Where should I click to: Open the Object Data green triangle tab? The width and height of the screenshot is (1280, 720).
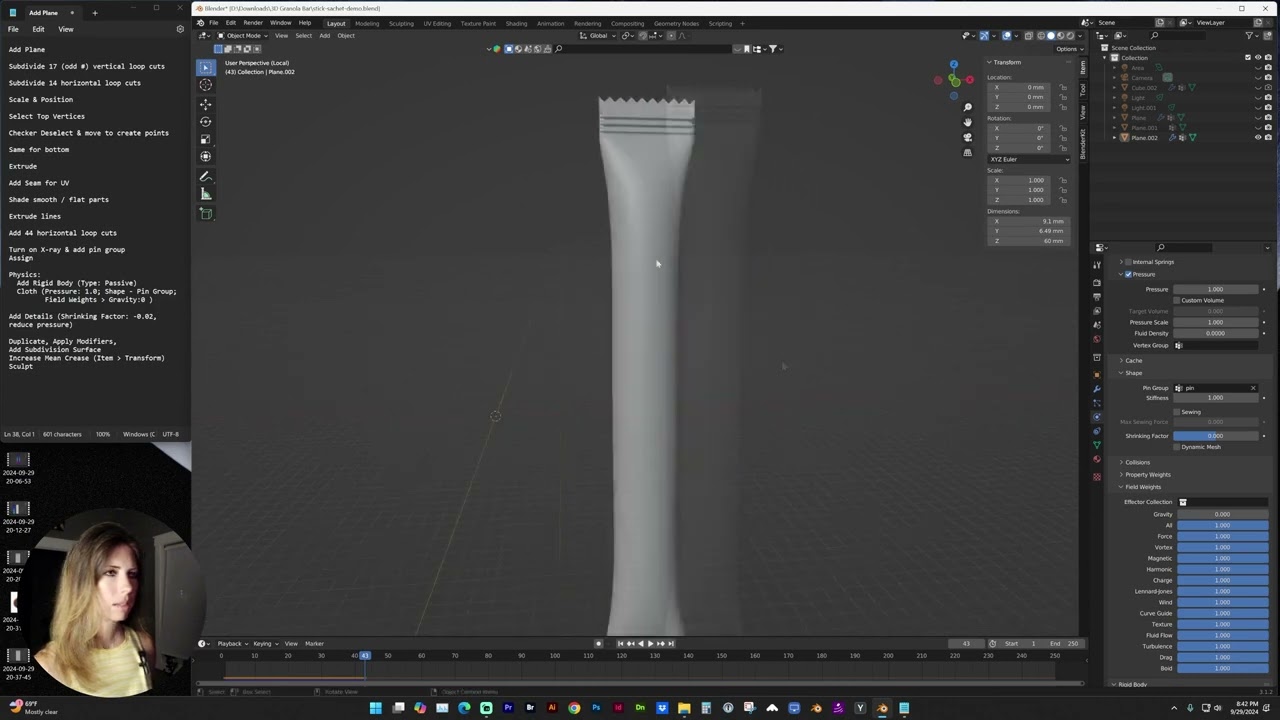pos(1097,445)
